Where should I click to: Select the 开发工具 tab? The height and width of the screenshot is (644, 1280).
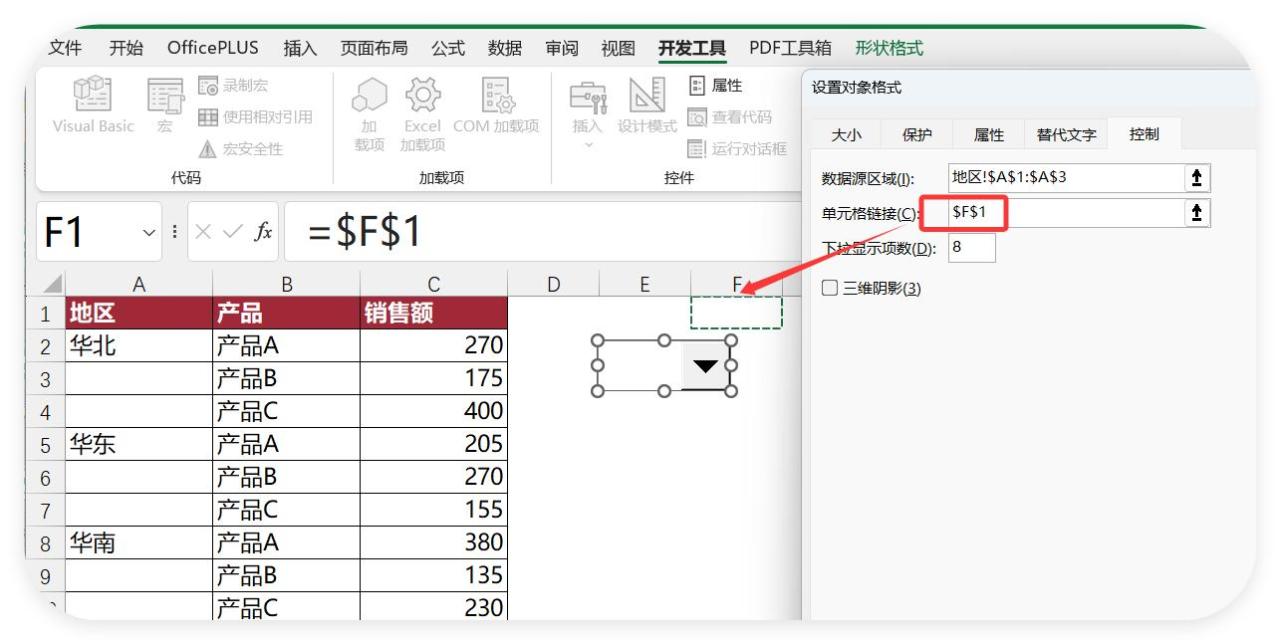[x=692, y=47]
